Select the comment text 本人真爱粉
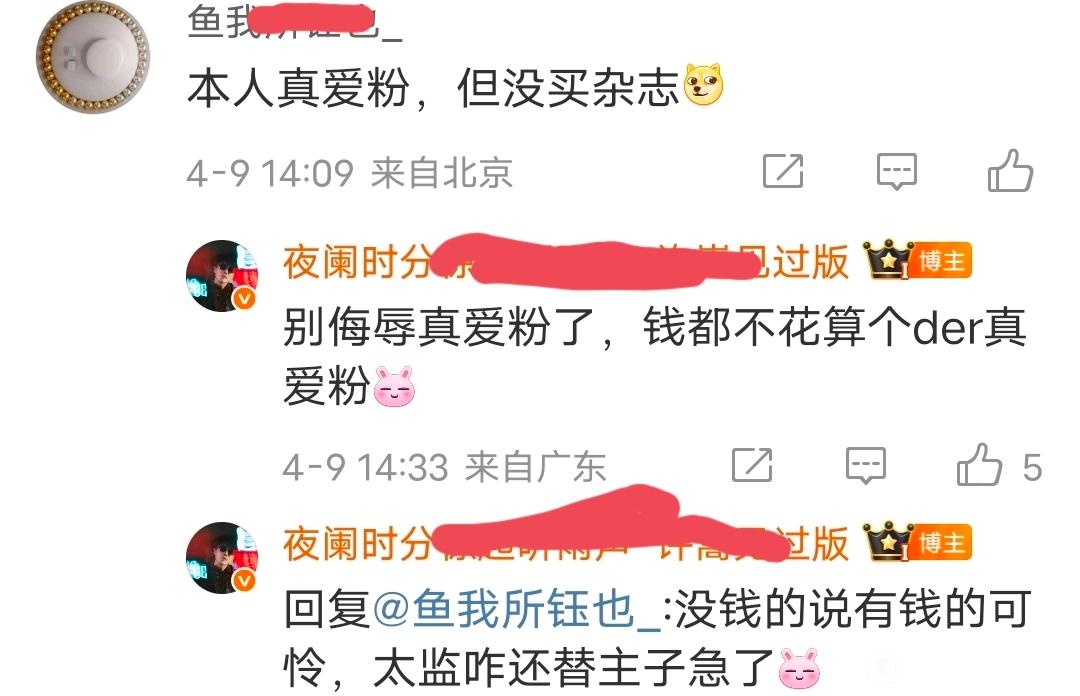Screen dimensions: 1080x696 coord(298,89)
